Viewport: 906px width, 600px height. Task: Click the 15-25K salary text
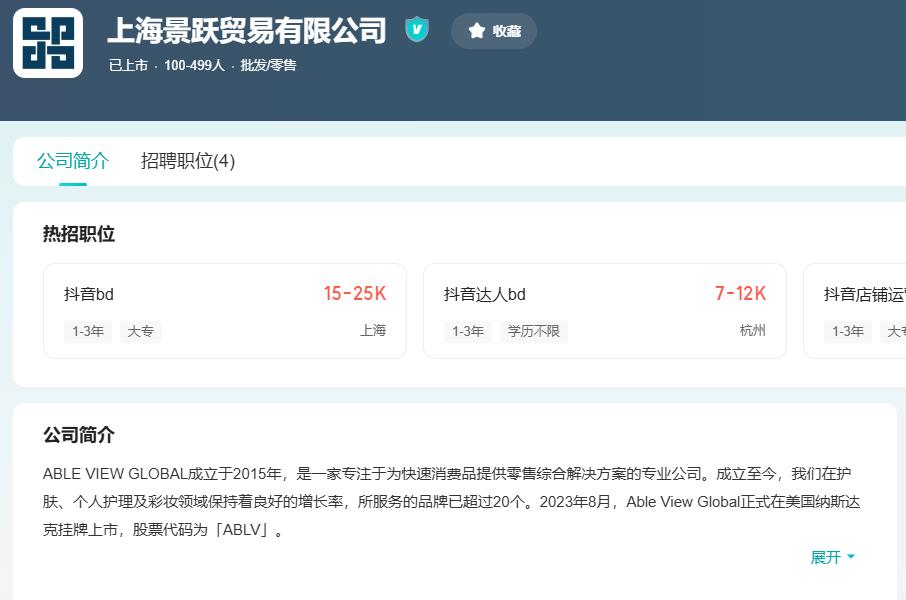[355, 294]
